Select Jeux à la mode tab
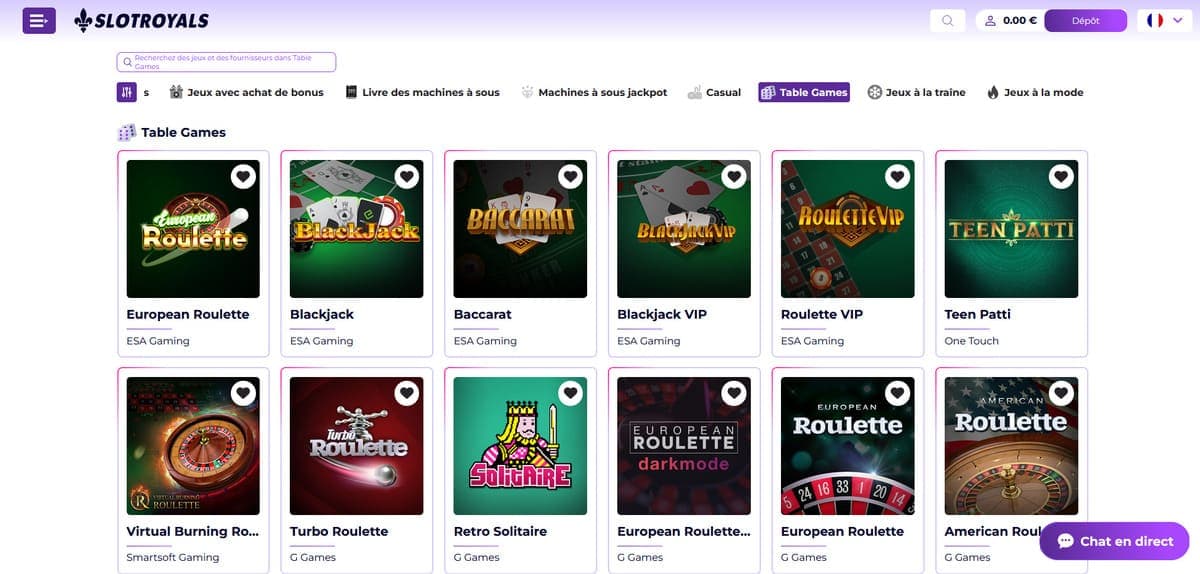 [x=1034, y=92]
